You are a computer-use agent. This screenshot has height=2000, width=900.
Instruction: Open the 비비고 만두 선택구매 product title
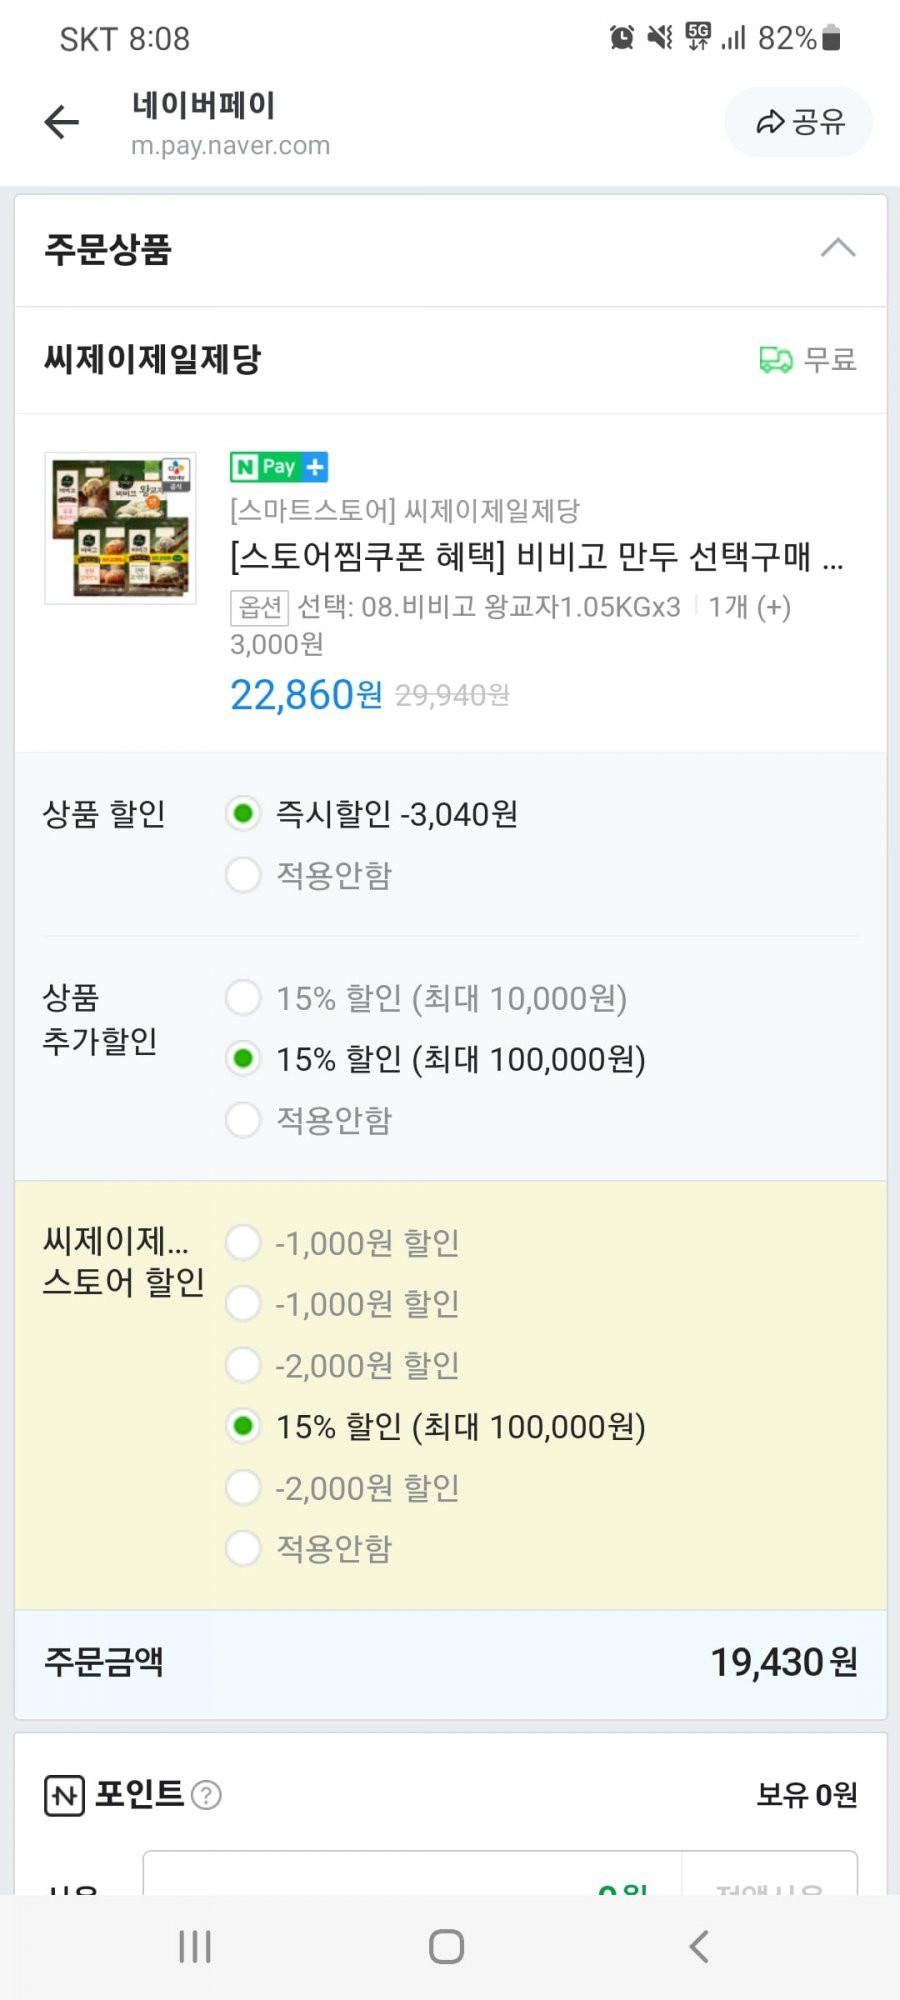click(536, 556)
